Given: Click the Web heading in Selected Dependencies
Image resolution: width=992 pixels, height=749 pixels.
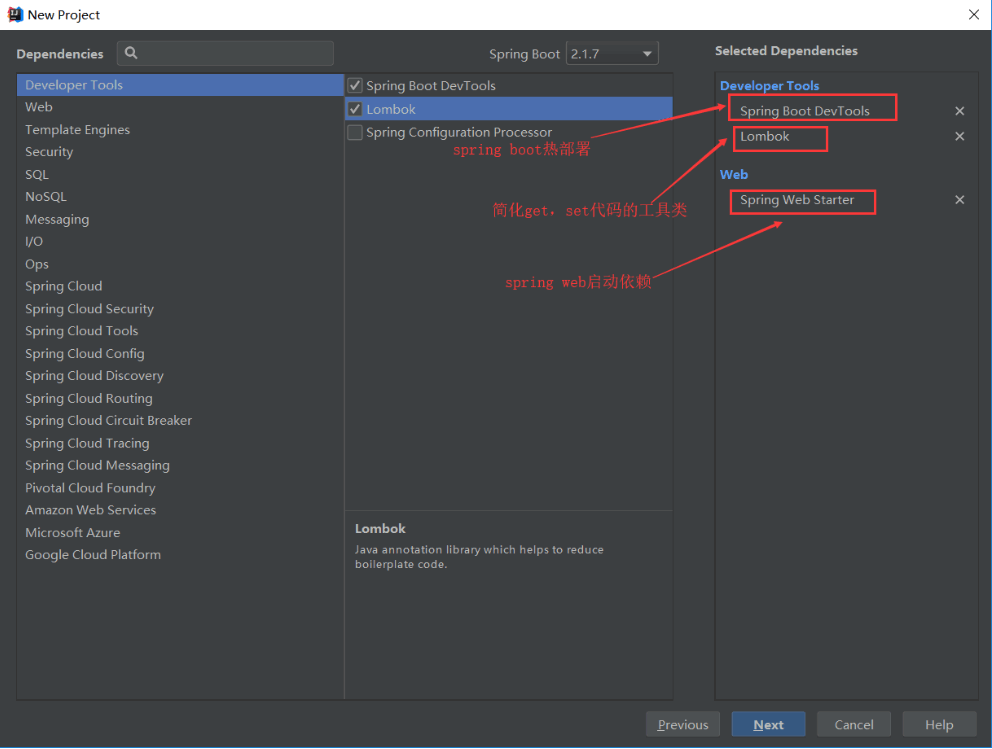Looking at the screenshot, I should coord(734,175).
